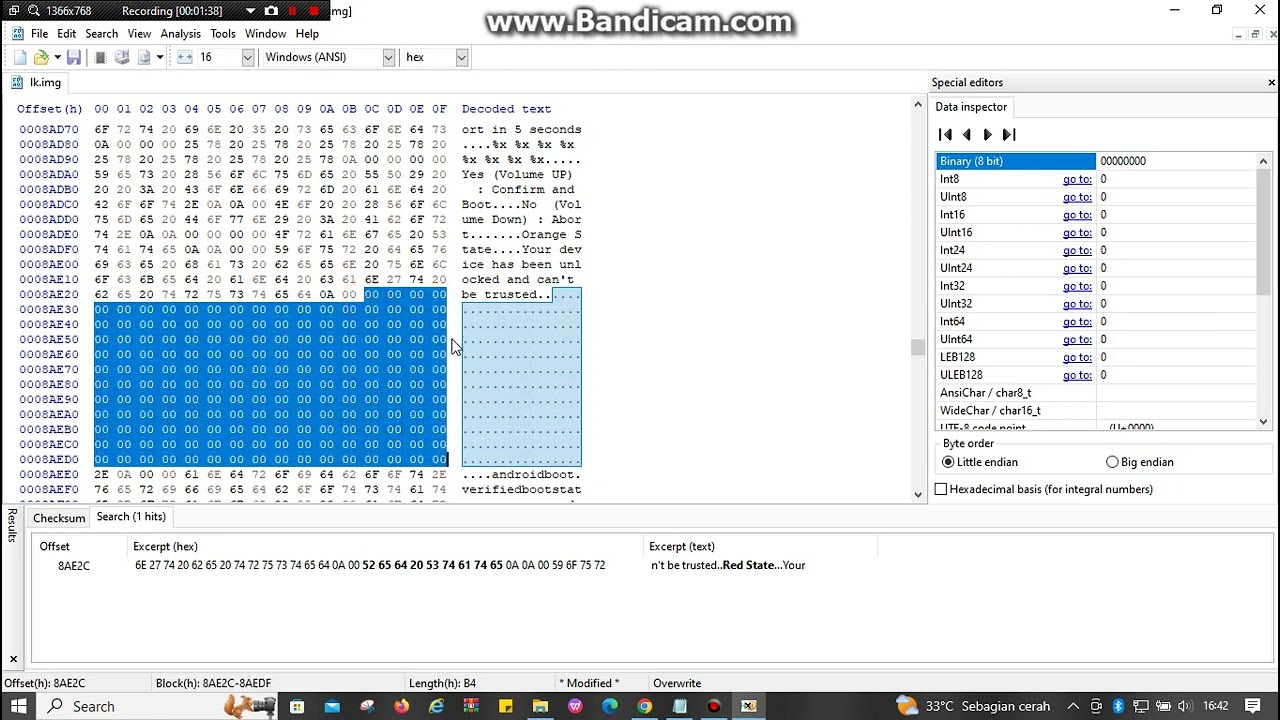Click the Open RAM icon in toolbar

tap(100, 58)
